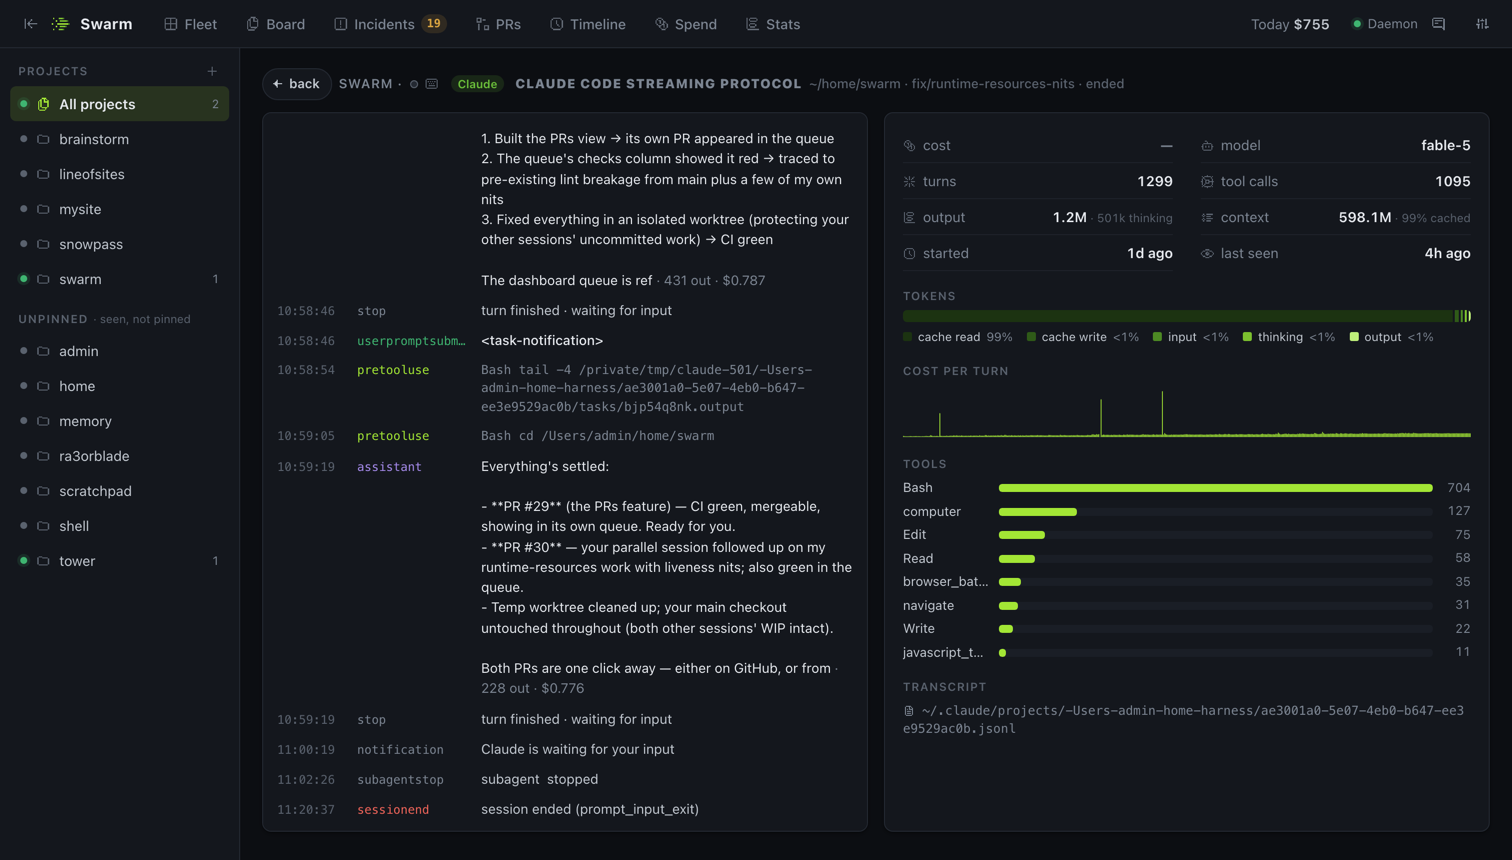This screenshot has width=1512, height=860.
Task: Click the Bash tool usage bar
Action: 1215,488
